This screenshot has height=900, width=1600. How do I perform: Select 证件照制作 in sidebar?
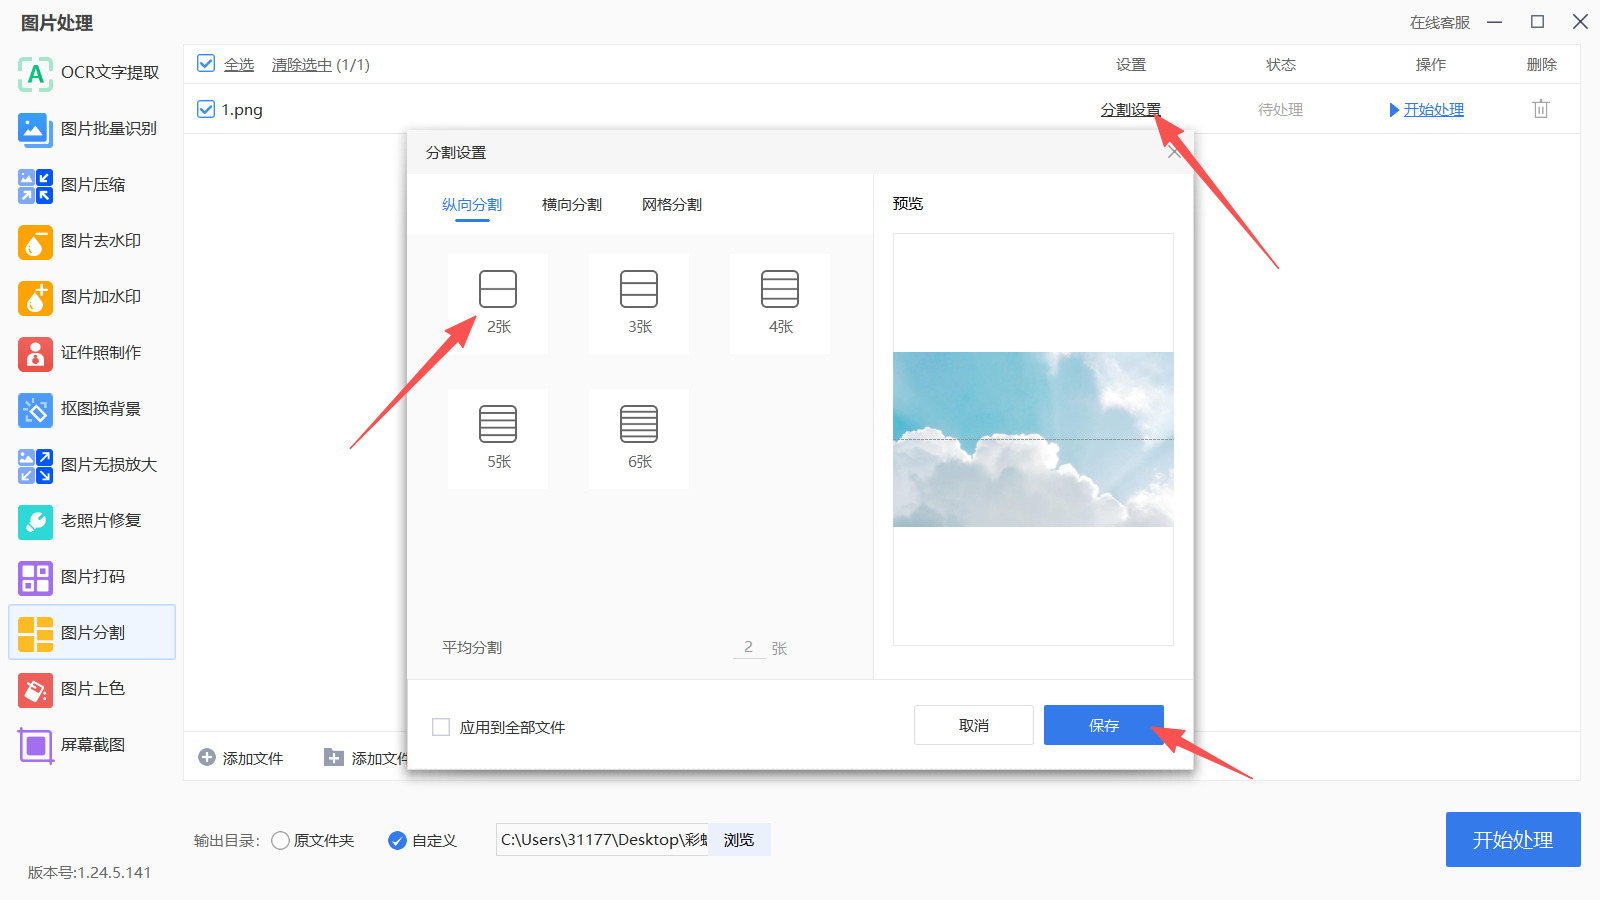point(92,353)
